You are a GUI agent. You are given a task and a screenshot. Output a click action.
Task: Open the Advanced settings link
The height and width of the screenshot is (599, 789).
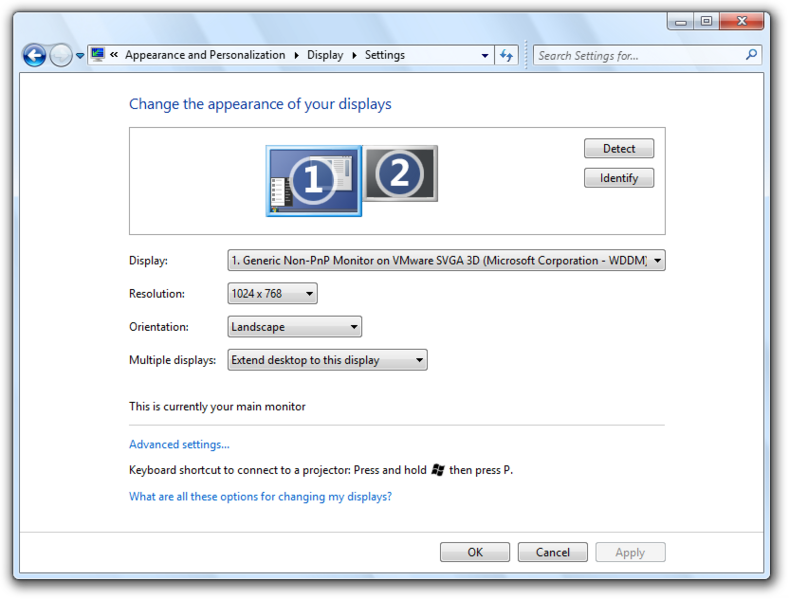pyautogui.click(x=179, y=444)
